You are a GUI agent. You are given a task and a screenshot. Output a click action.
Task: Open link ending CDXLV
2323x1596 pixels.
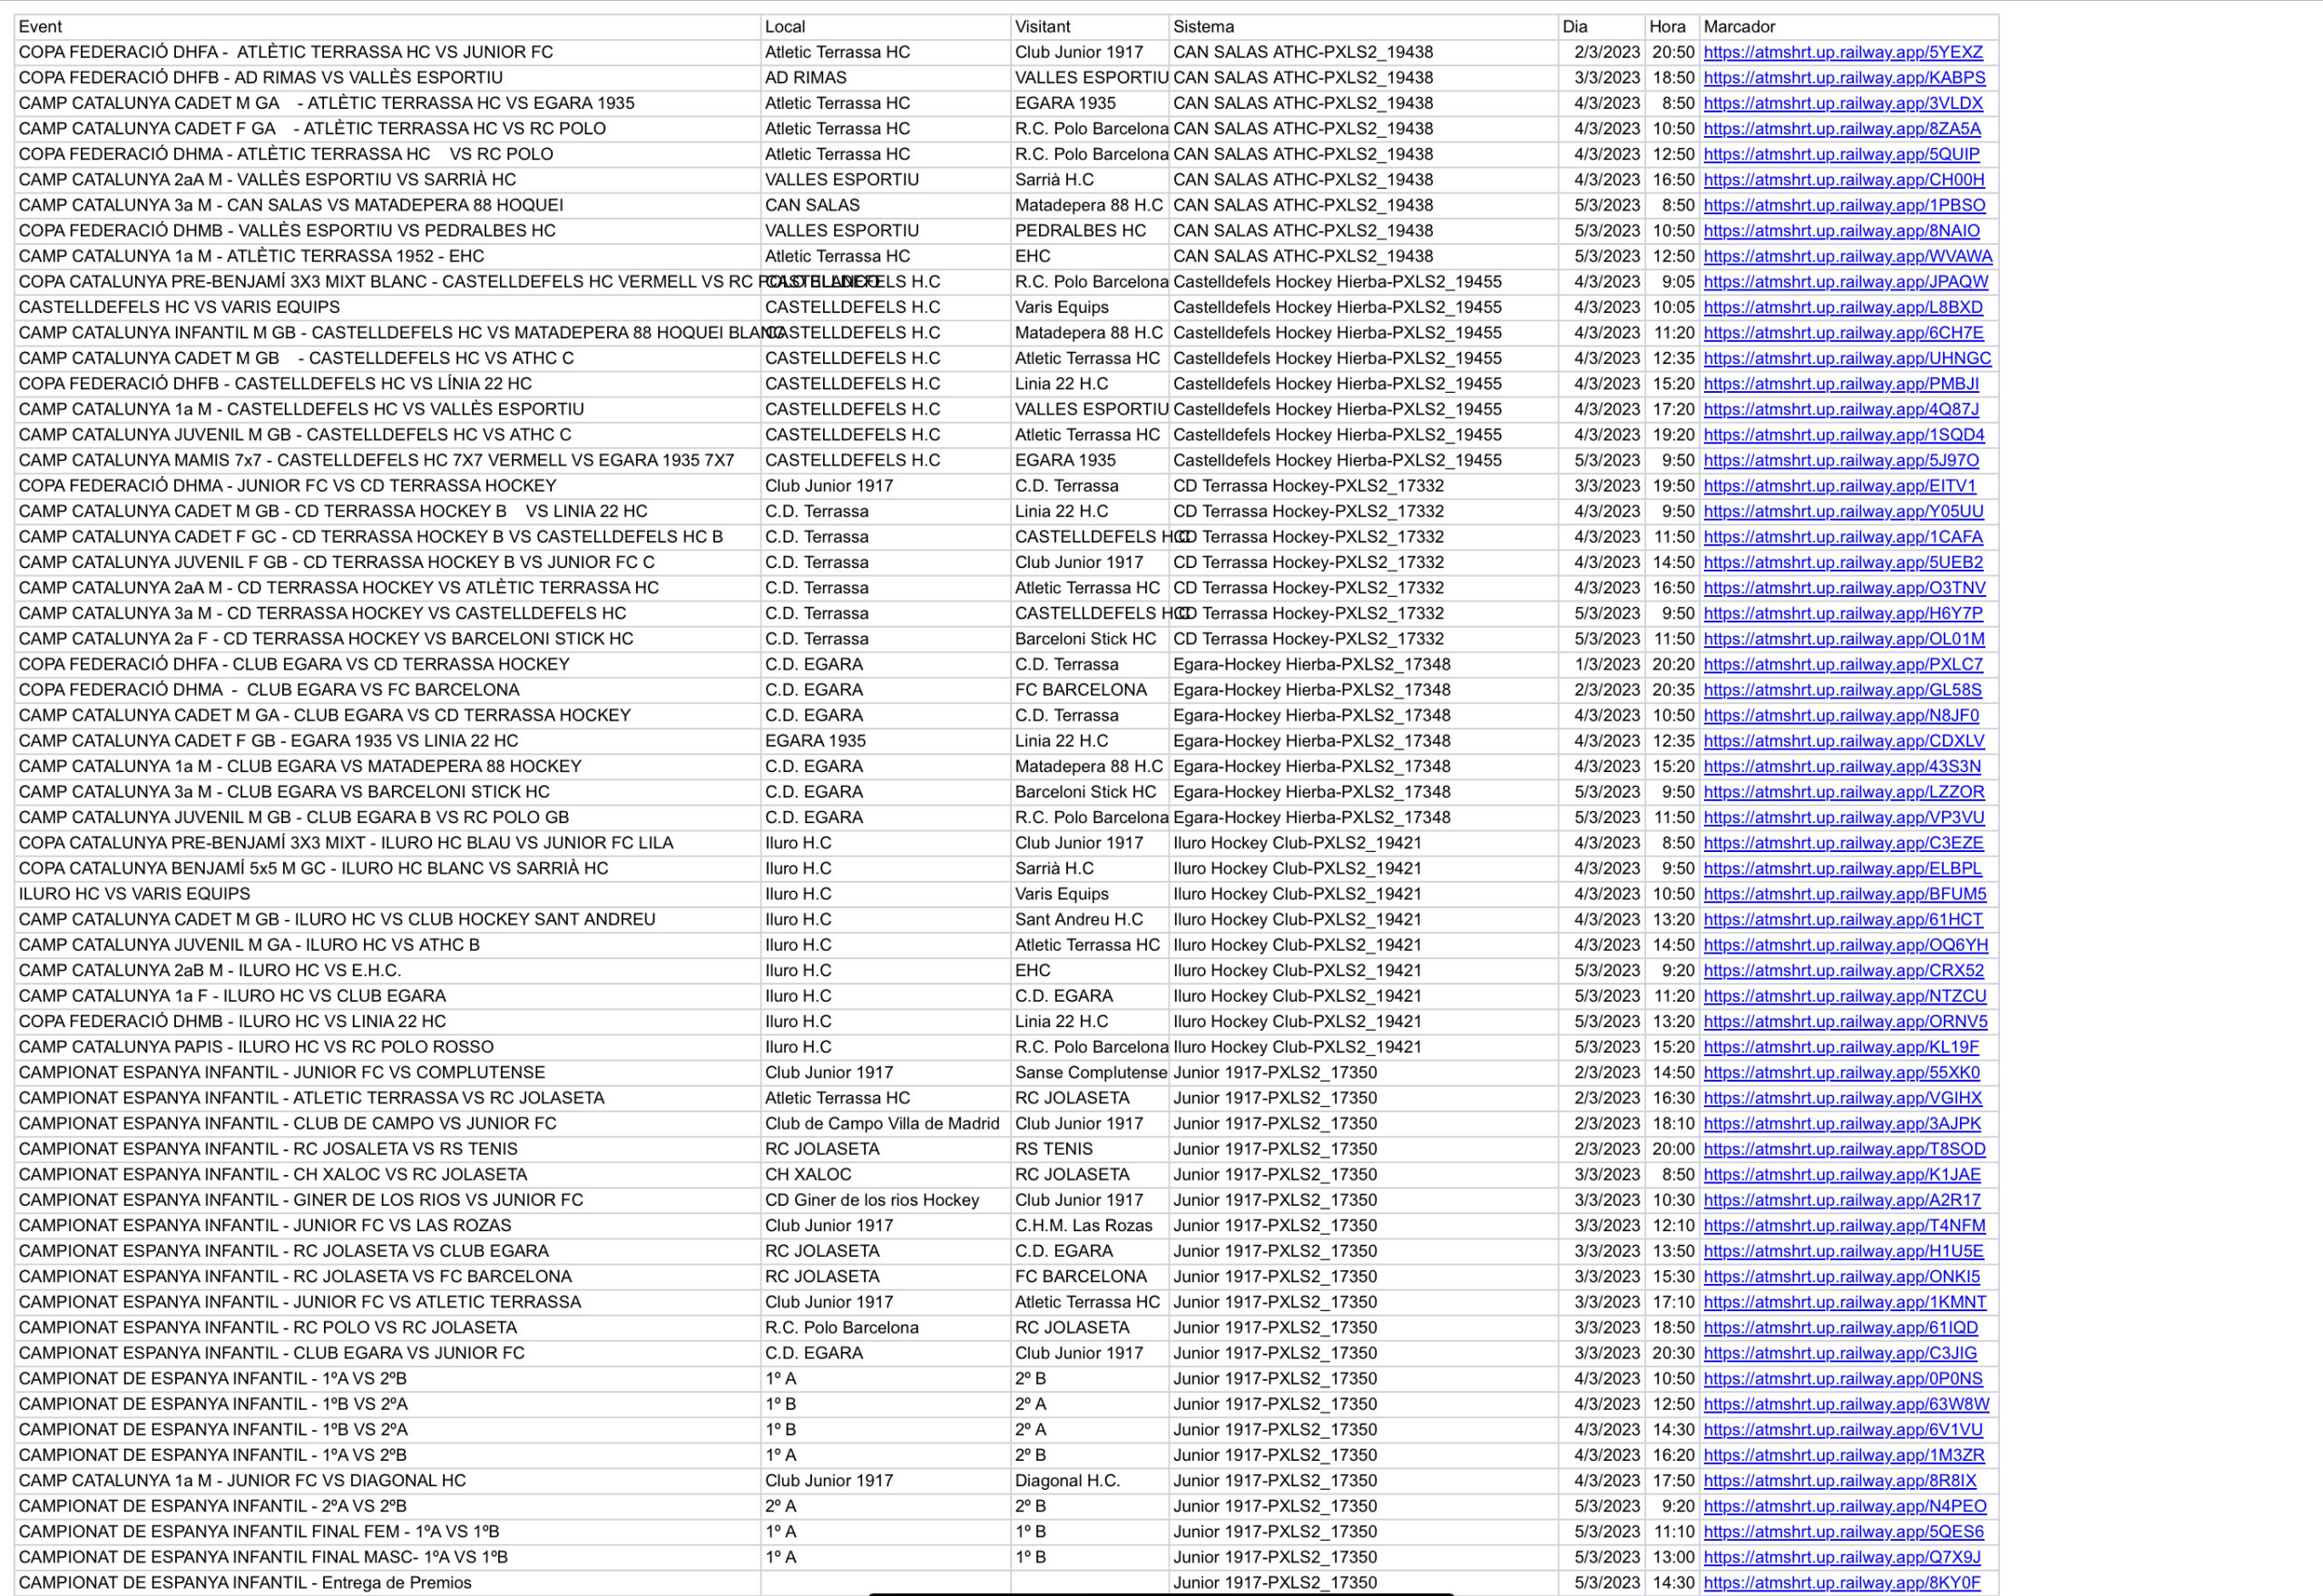[1844, 741]
